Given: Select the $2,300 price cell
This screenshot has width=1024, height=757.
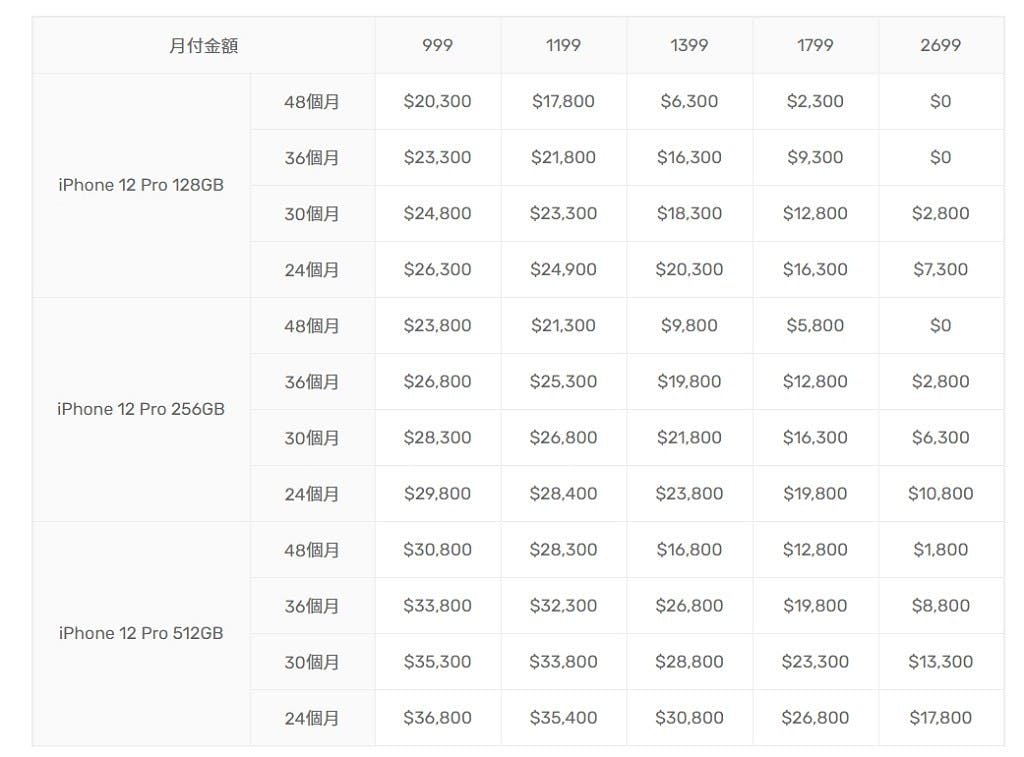Looking at the screenshot, I should (815, 101).
